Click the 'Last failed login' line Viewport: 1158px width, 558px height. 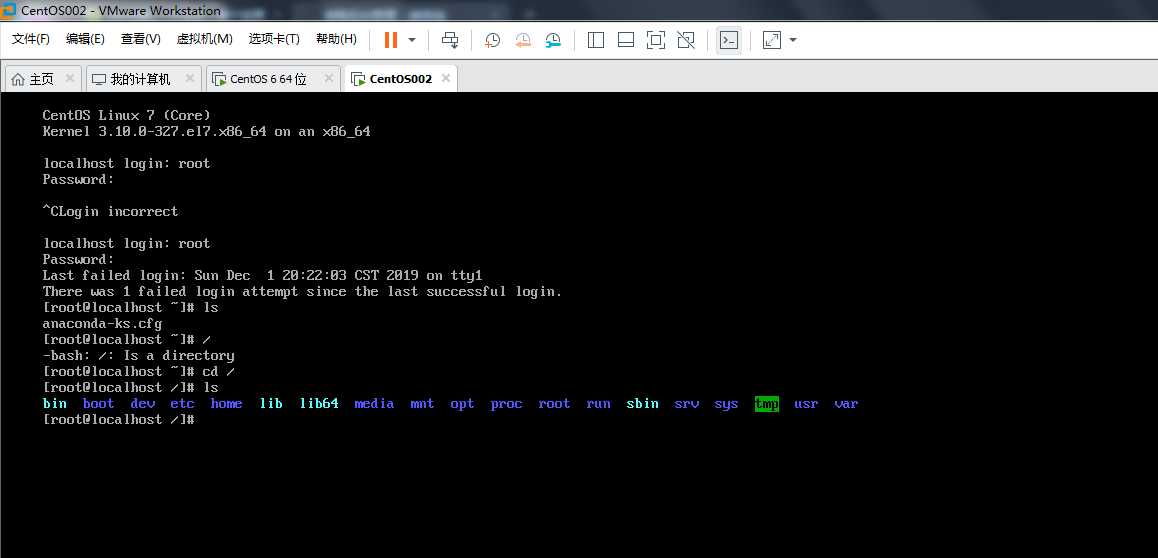point(262,275)
